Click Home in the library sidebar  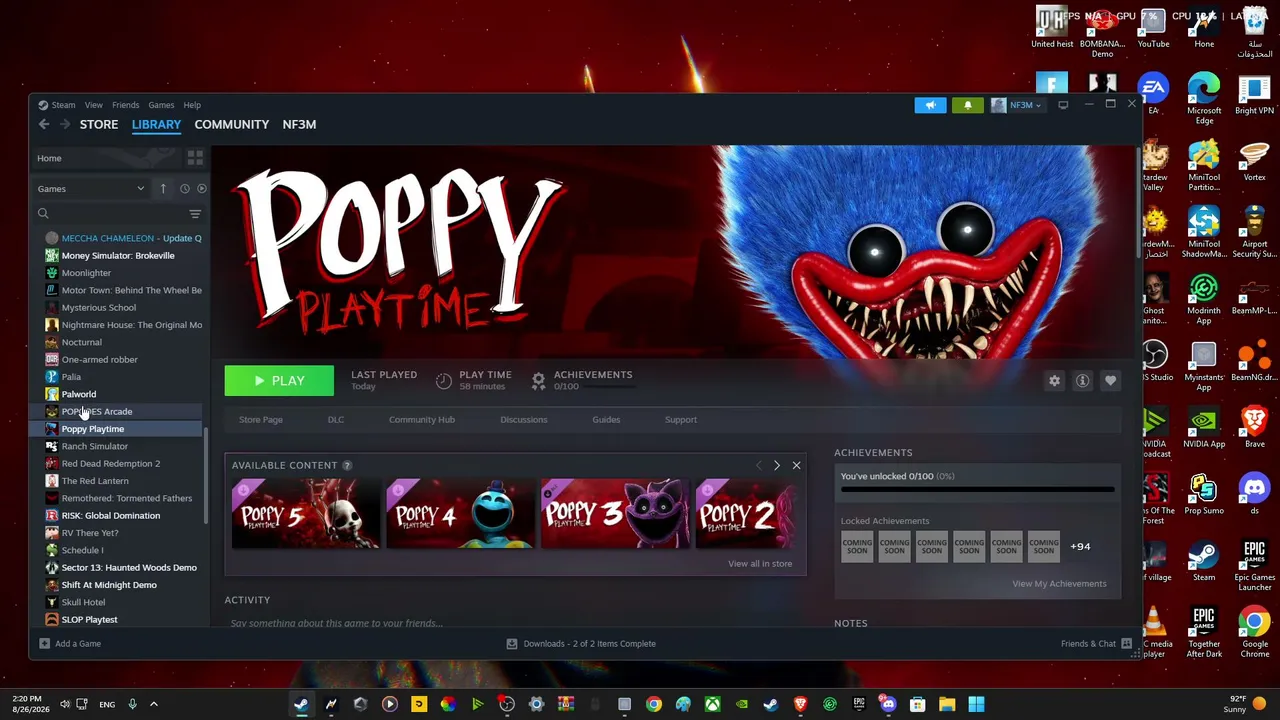coord(49,158)
